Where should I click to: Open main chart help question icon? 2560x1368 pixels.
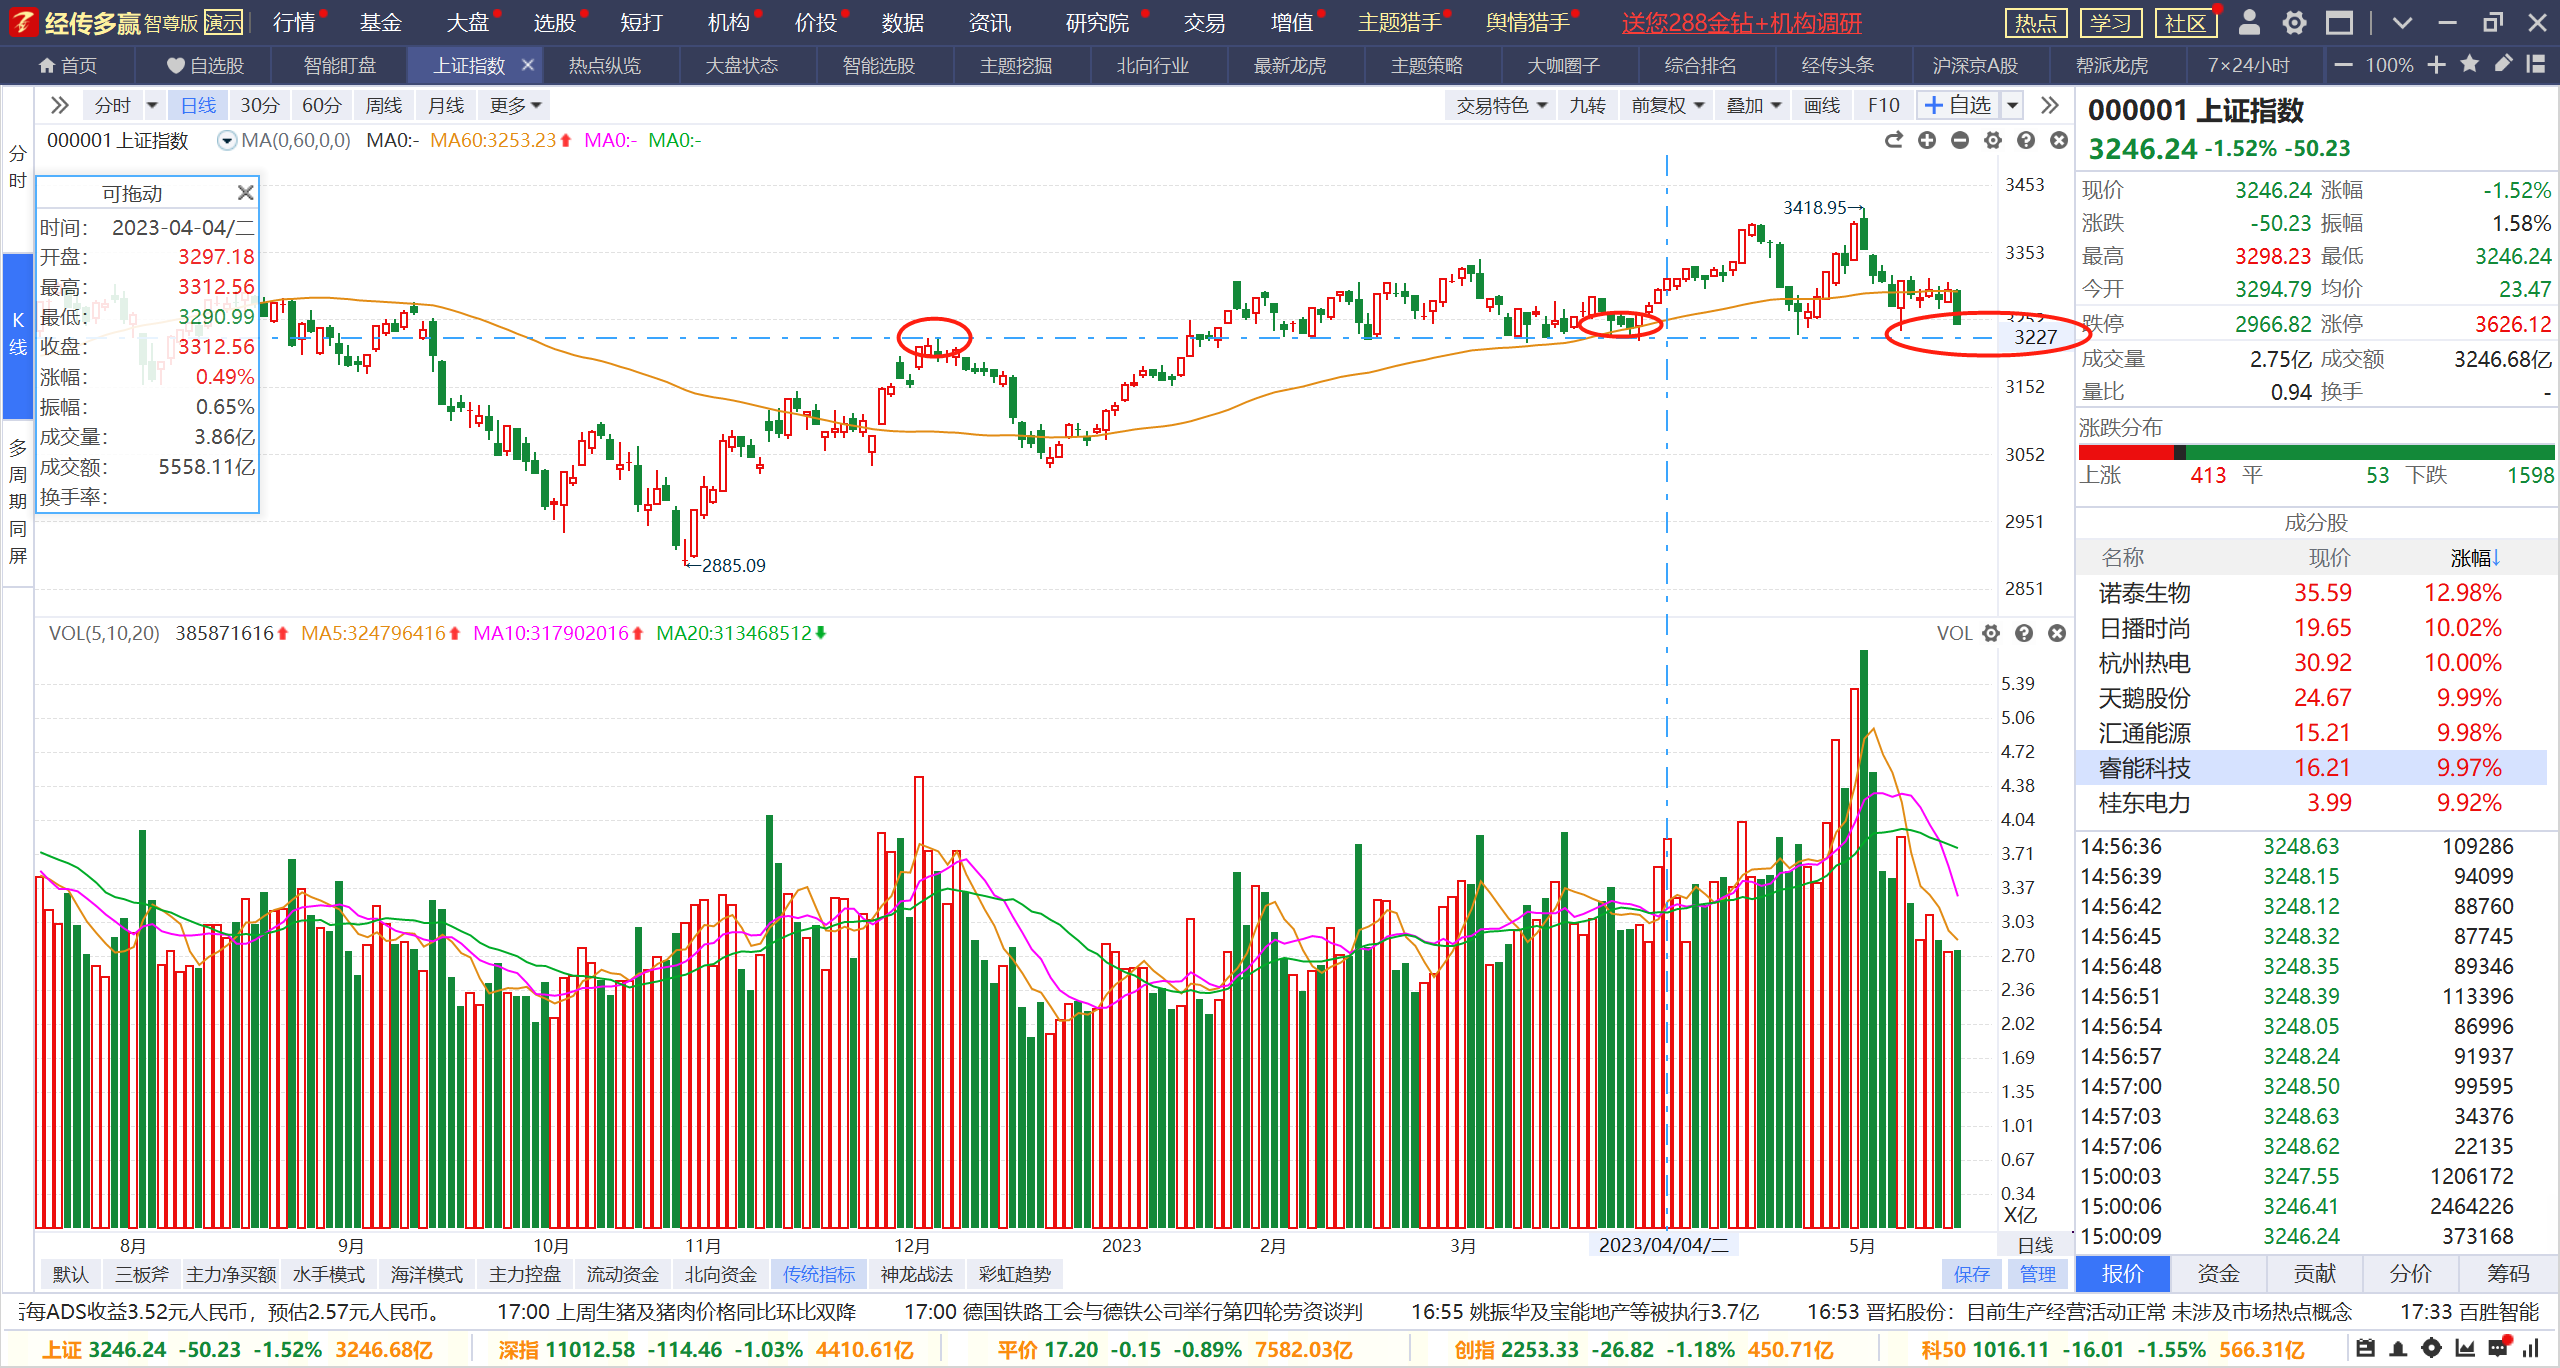click(2026, 140)
